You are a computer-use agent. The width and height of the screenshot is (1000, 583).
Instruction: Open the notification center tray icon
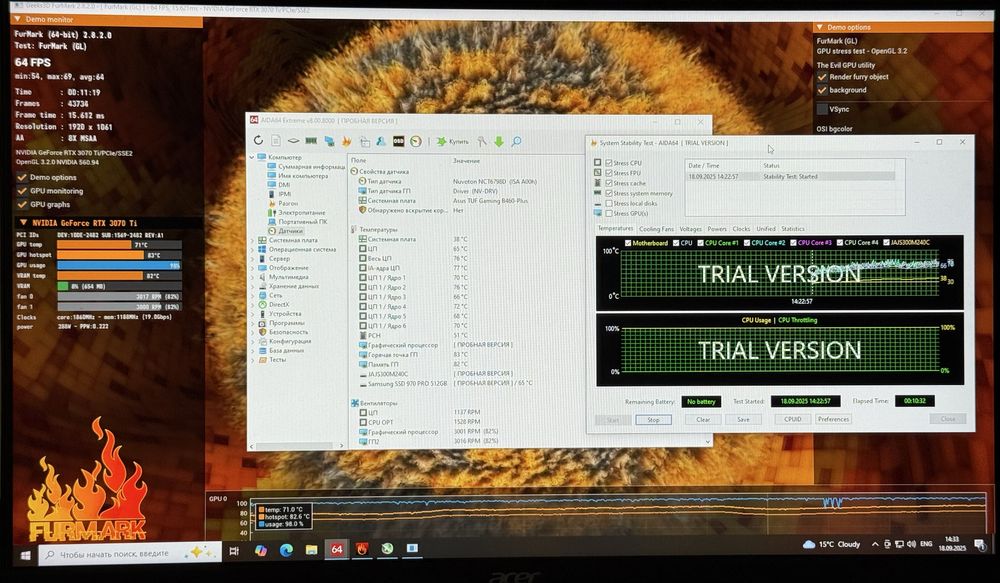tap(980, 544)
